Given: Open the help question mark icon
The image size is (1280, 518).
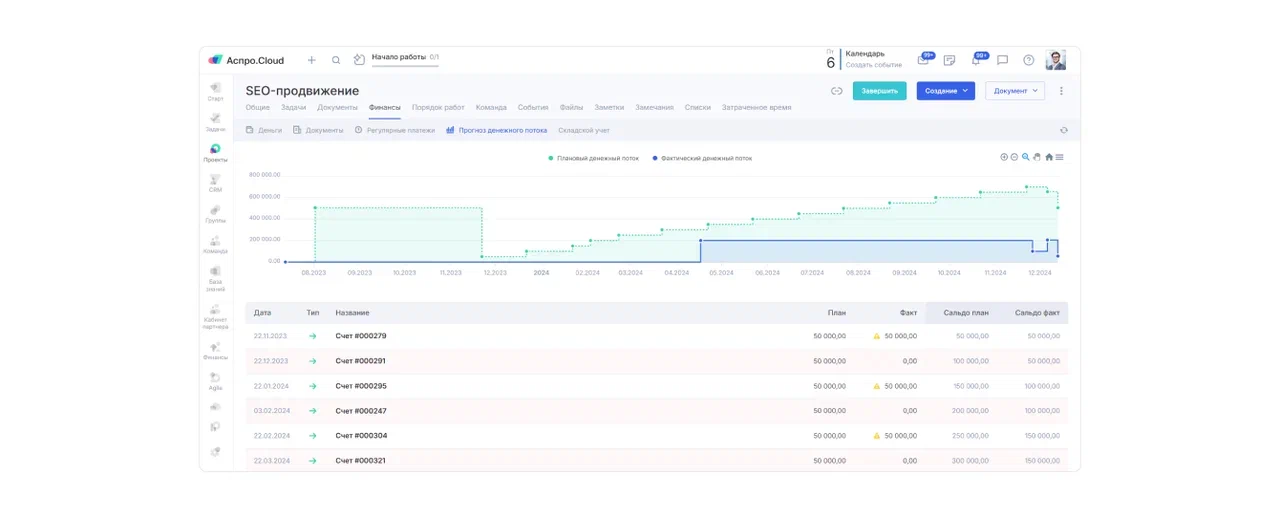Looking at the screenshot, I should [1028, 60].
